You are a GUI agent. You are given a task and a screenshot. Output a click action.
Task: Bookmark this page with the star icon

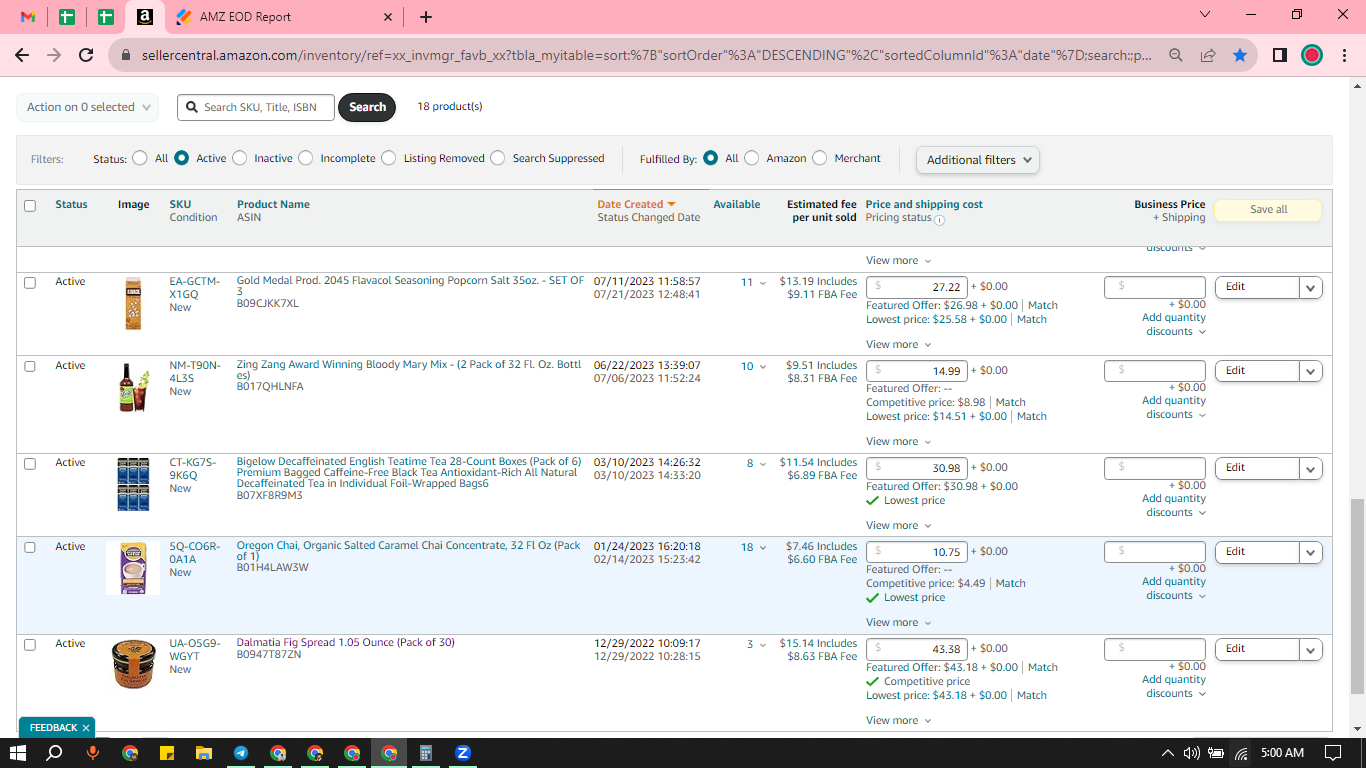pos(1240,55)
